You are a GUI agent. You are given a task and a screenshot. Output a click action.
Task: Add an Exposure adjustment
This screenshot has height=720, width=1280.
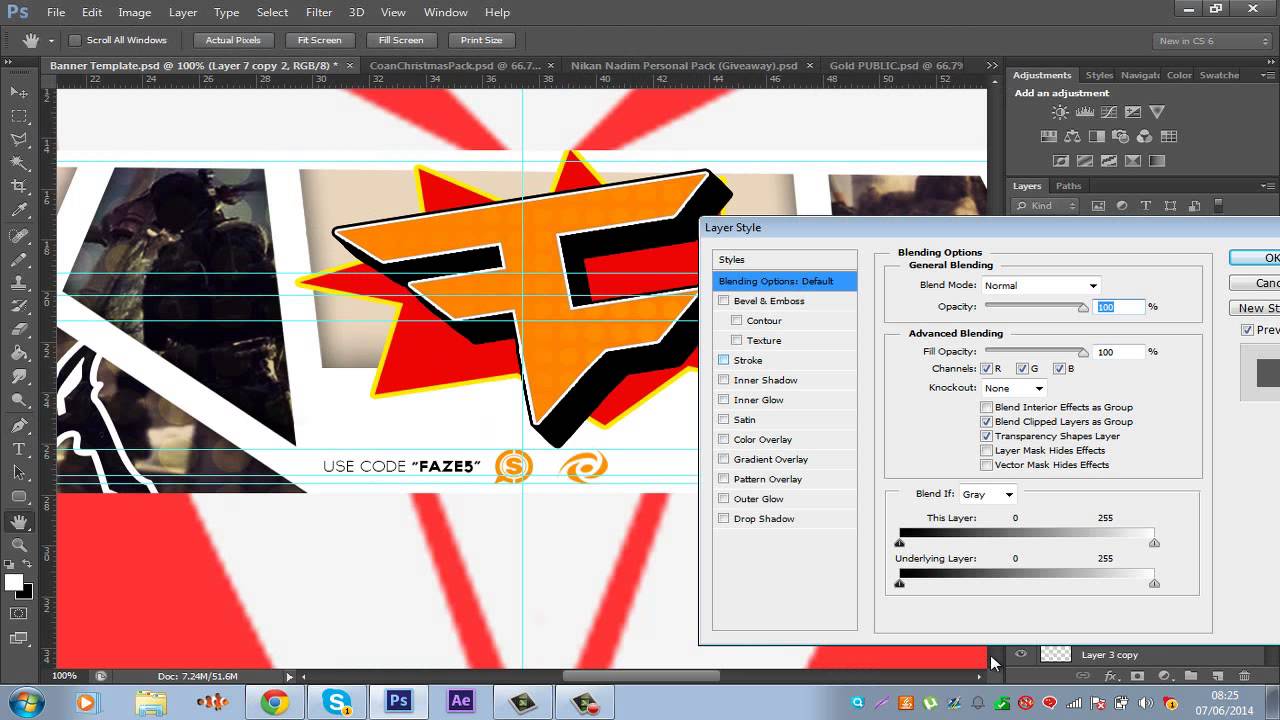[1133, 112]
